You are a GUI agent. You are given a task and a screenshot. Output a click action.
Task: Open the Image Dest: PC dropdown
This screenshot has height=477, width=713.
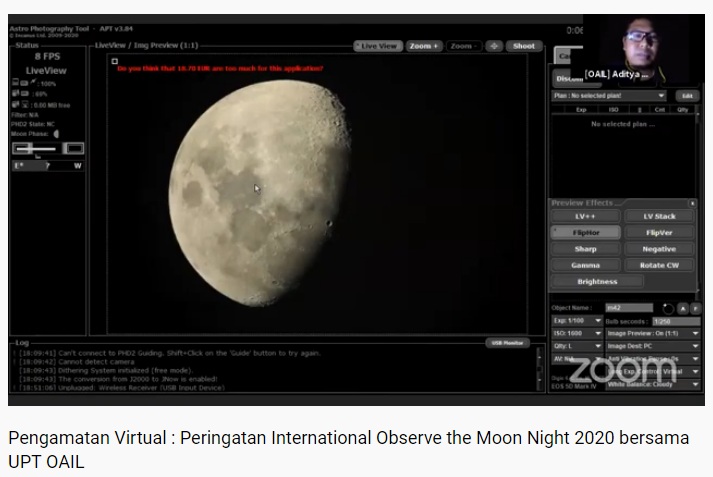click(x=653, y=346)
